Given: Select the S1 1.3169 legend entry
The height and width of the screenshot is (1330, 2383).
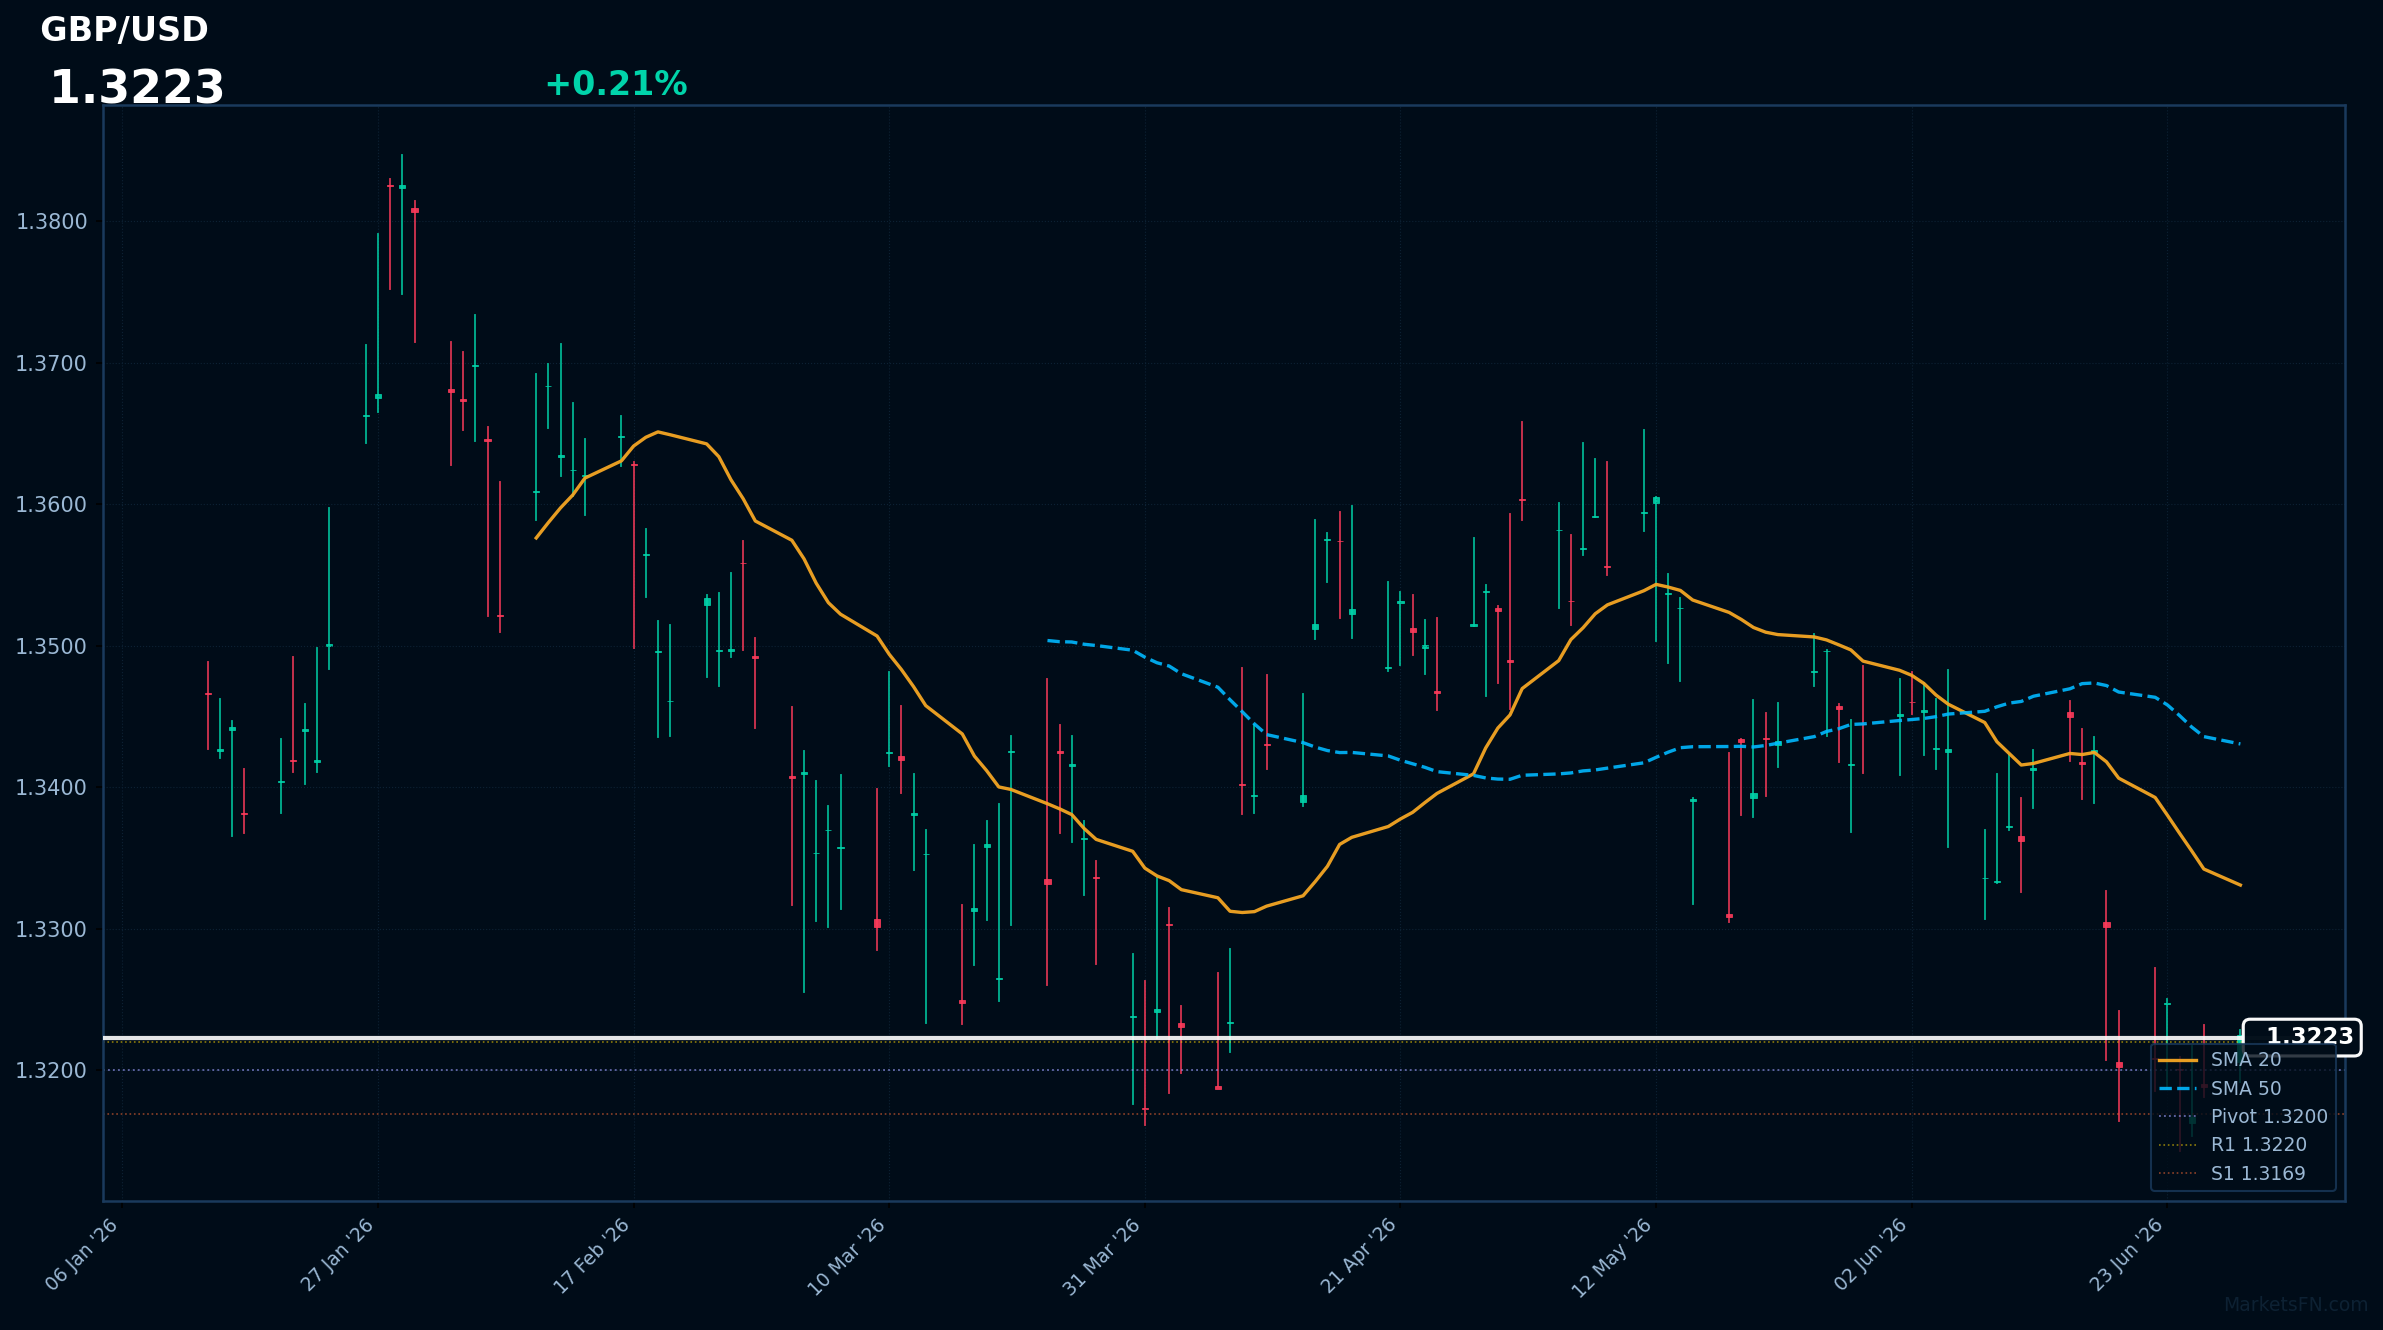Looking at the screenshot, I should pos(2232,1173).
